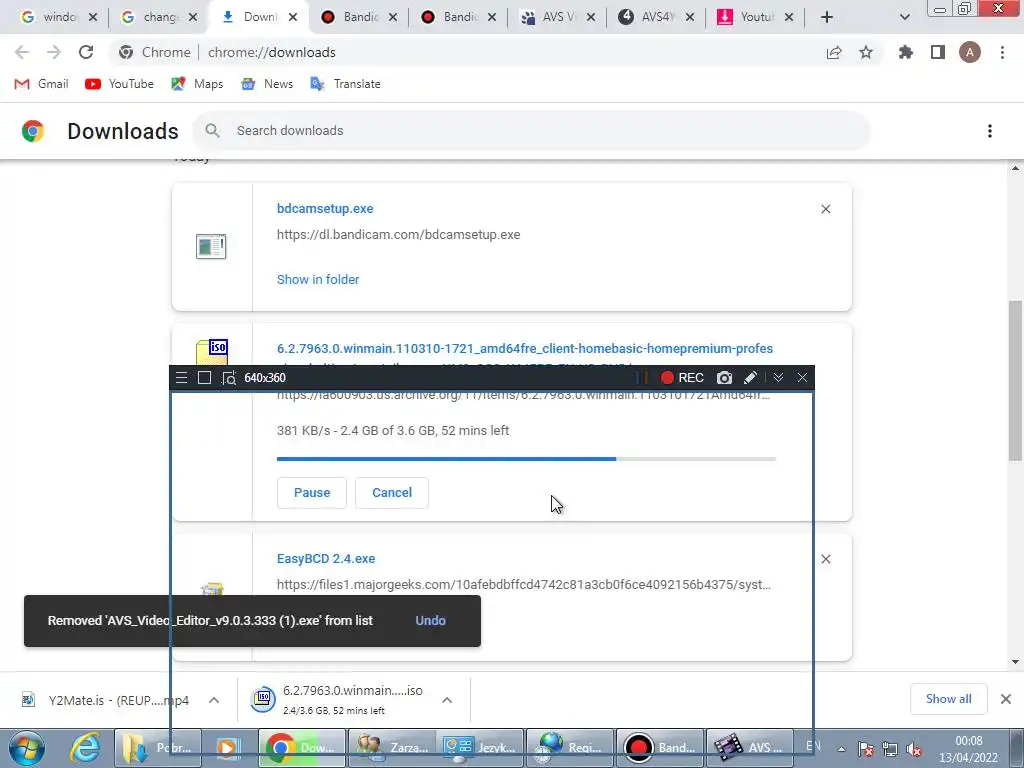Show hidden system tray icons
The width and height of the screenshot is (1024, 768).
(x=842, y=749)
